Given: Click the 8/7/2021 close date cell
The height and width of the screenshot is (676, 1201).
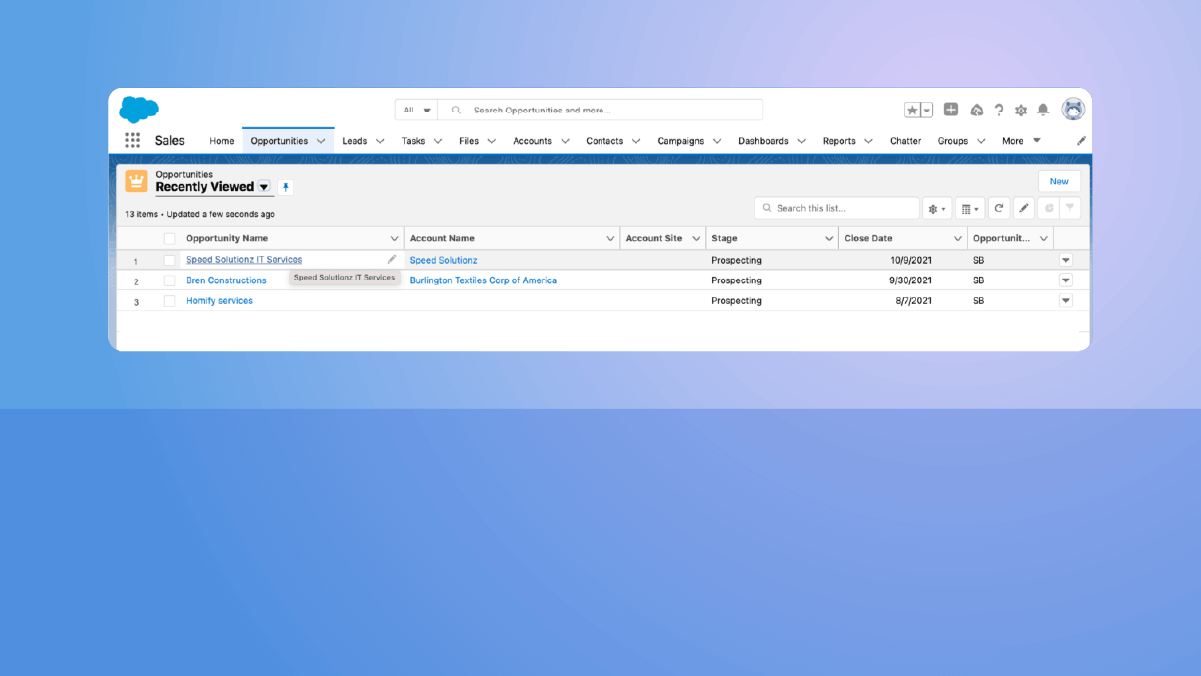Looking at the screenshot, I should pyautogui.click(x=913, y=301).
